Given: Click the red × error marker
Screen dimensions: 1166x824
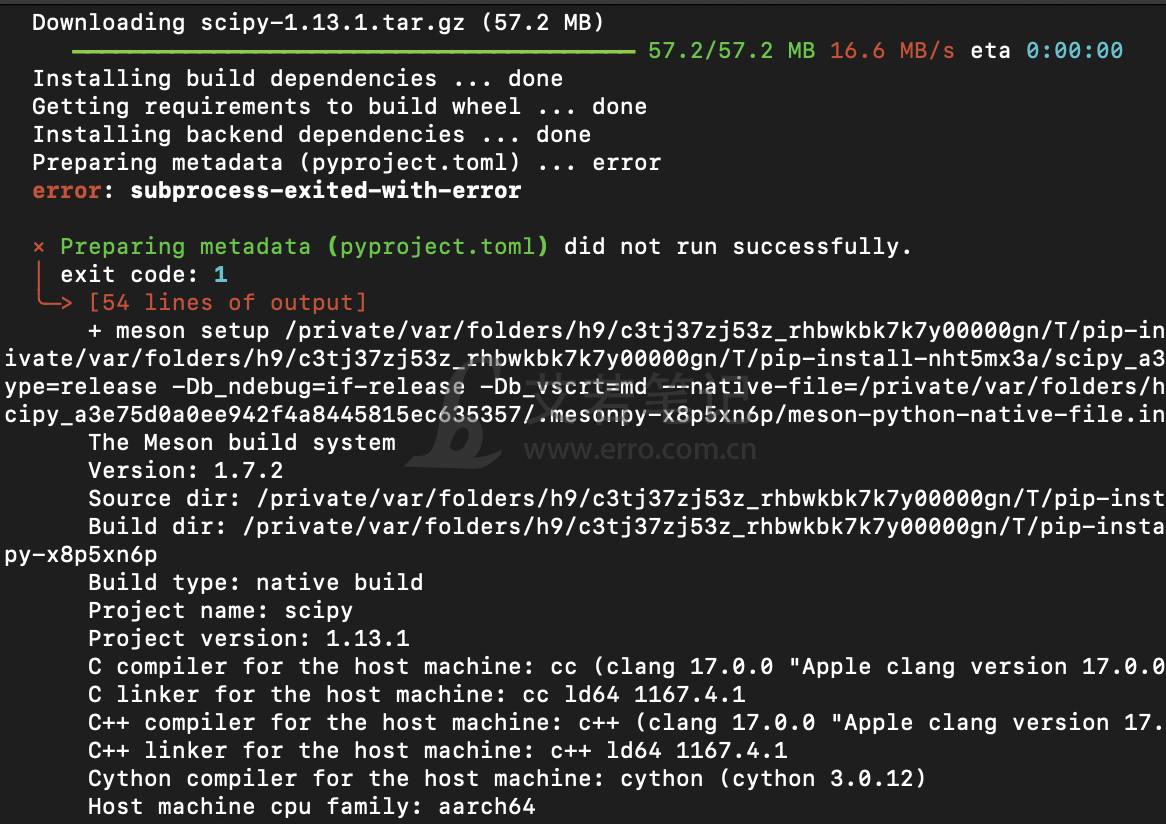Looking at the screenshot, I should [39, 246].
